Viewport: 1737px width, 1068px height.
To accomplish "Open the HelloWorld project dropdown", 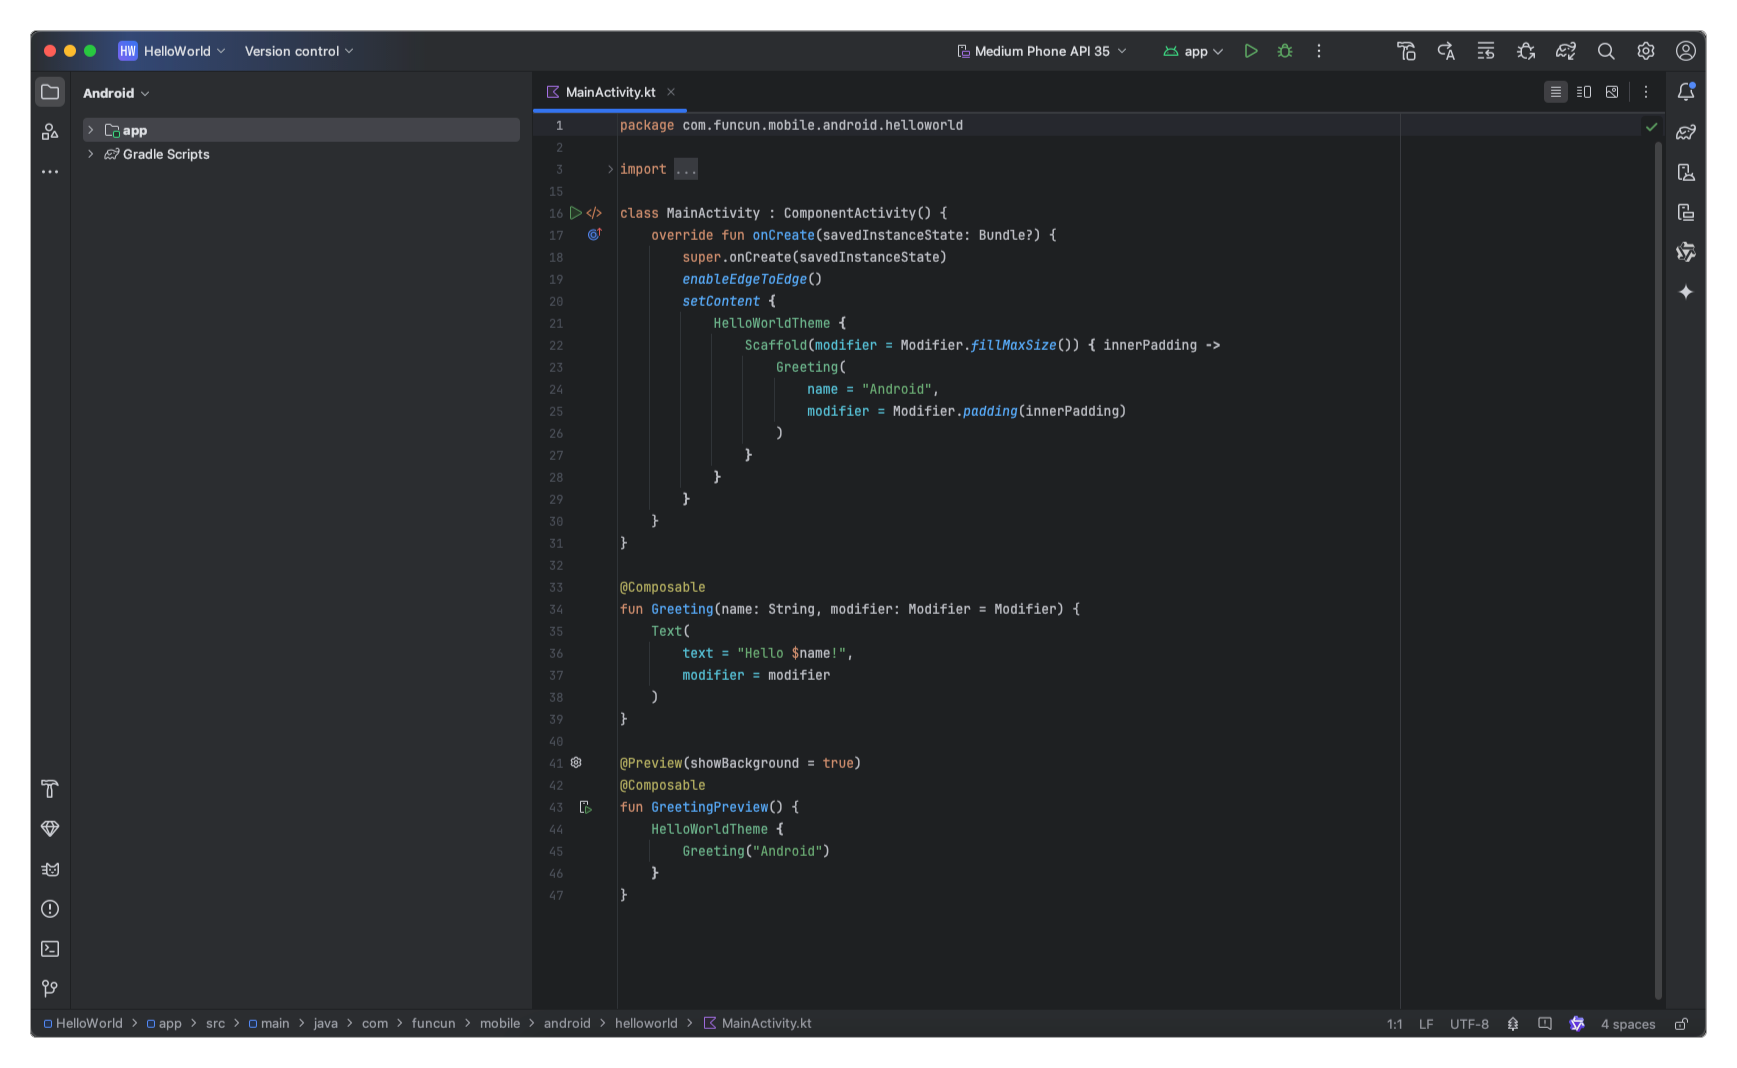I will [172, 51].
